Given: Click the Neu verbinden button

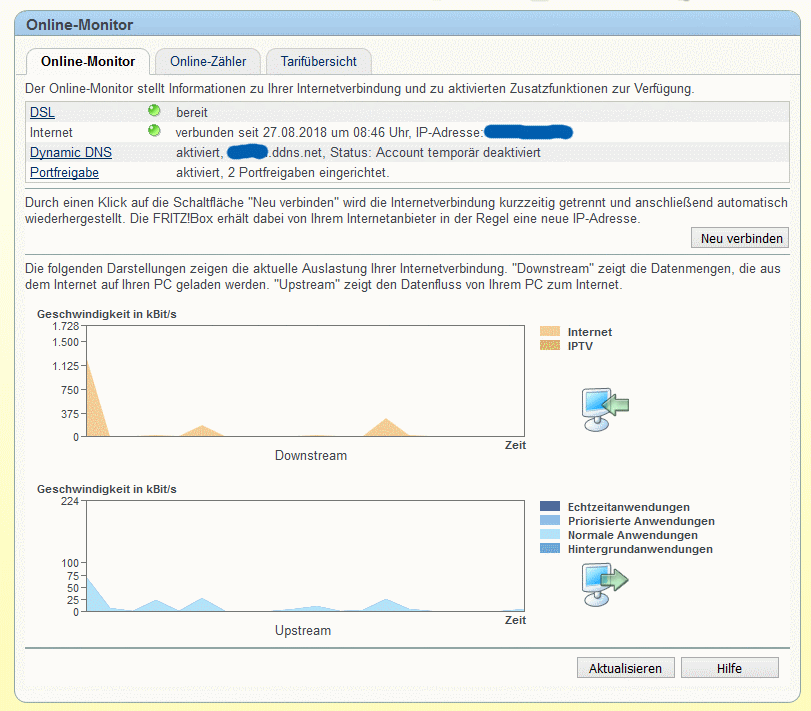Looking at the screenshot, I should (740, 238).
